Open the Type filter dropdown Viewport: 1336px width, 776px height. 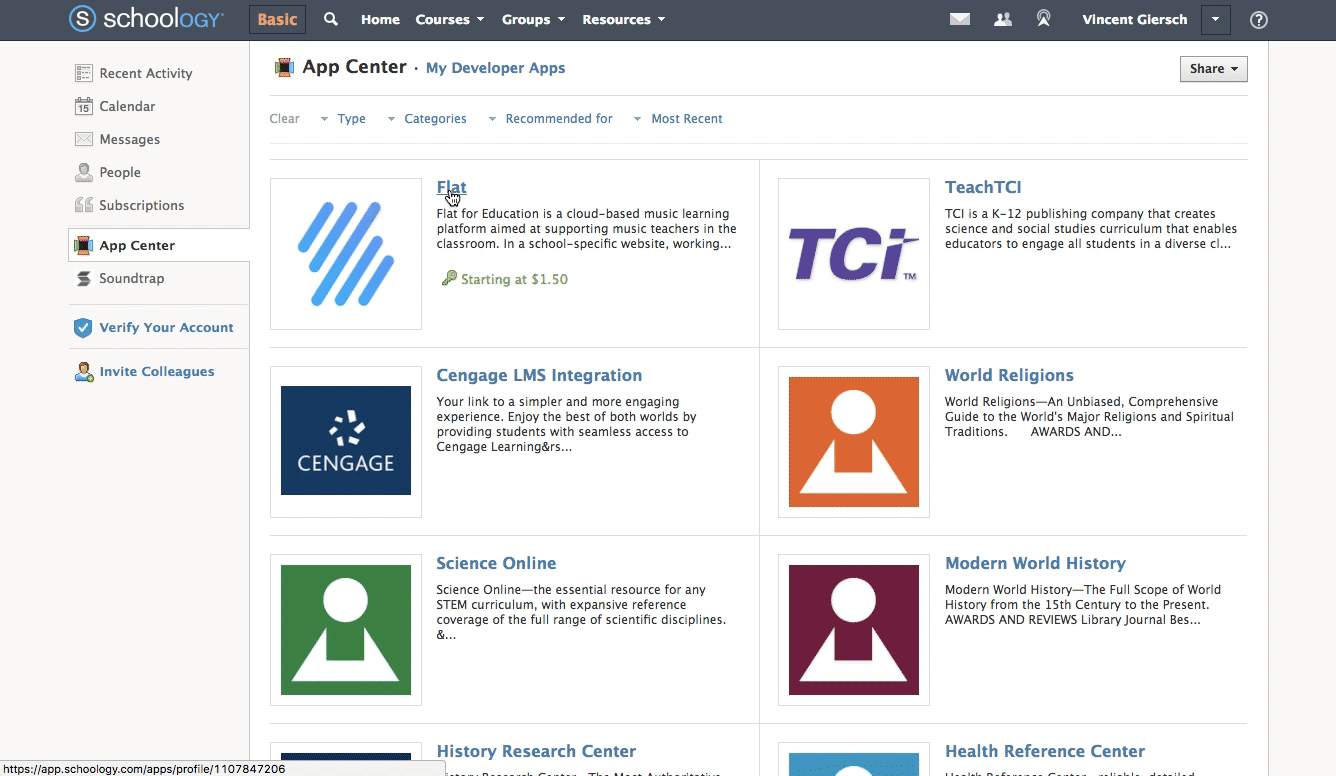coord(343,119)
